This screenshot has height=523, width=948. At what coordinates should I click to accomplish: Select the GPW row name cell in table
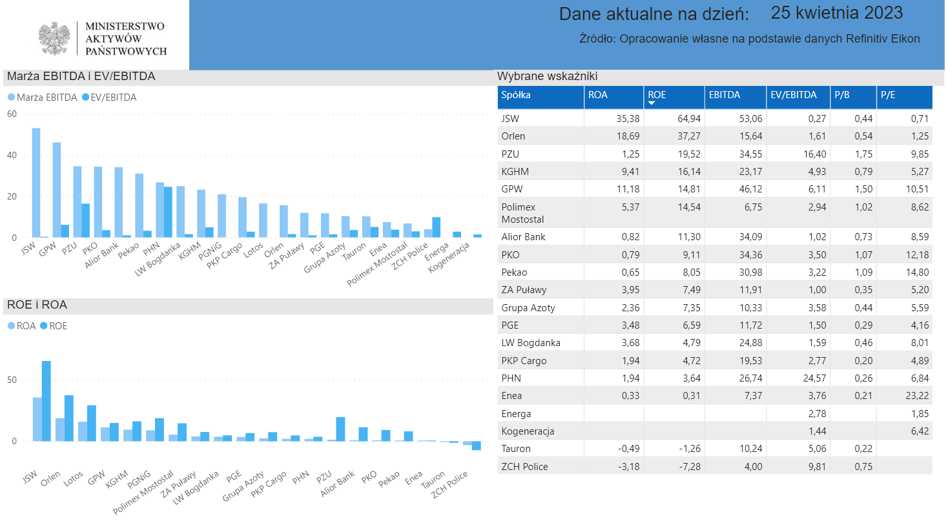pyautogui.click(x=541, y=189)
